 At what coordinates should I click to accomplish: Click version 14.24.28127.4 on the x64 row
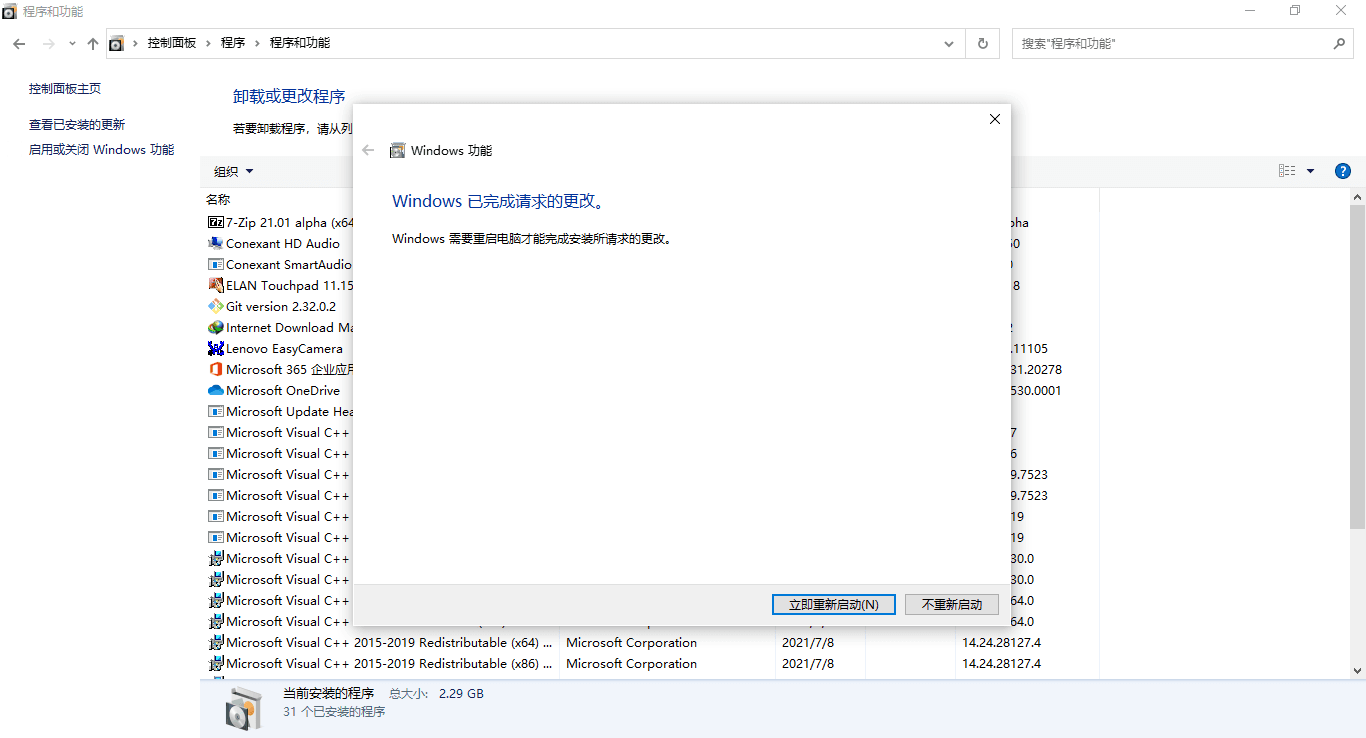coord(1001,642)
